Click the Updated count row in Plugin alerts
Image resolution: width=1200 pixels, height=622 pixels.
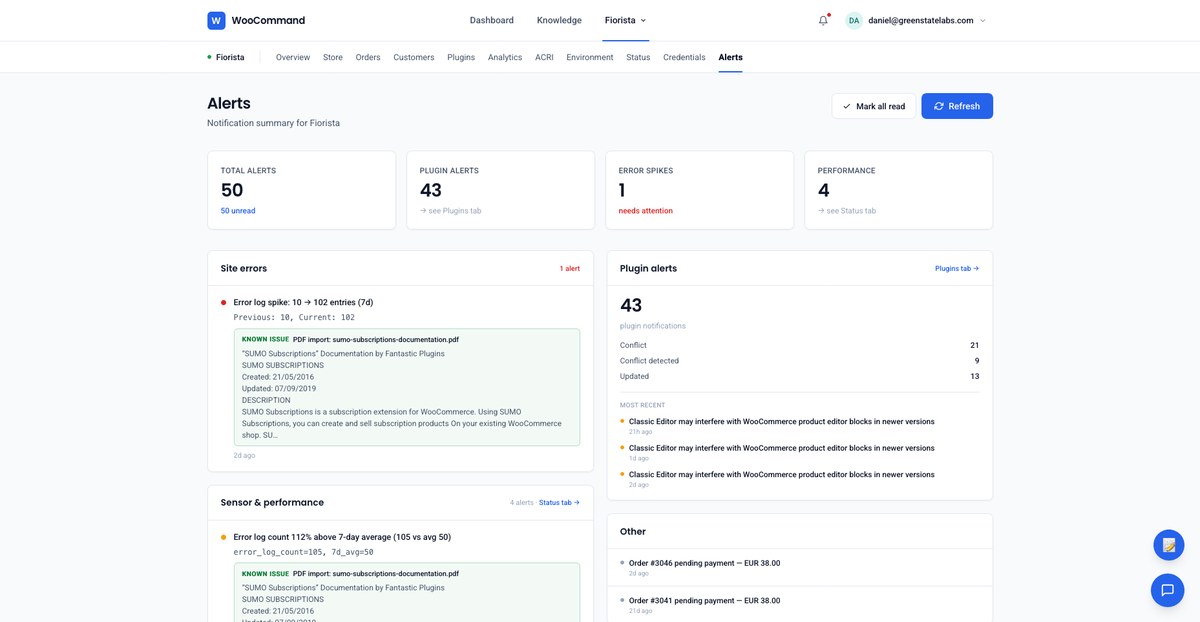pyautogui.click(x=799, y=376)
